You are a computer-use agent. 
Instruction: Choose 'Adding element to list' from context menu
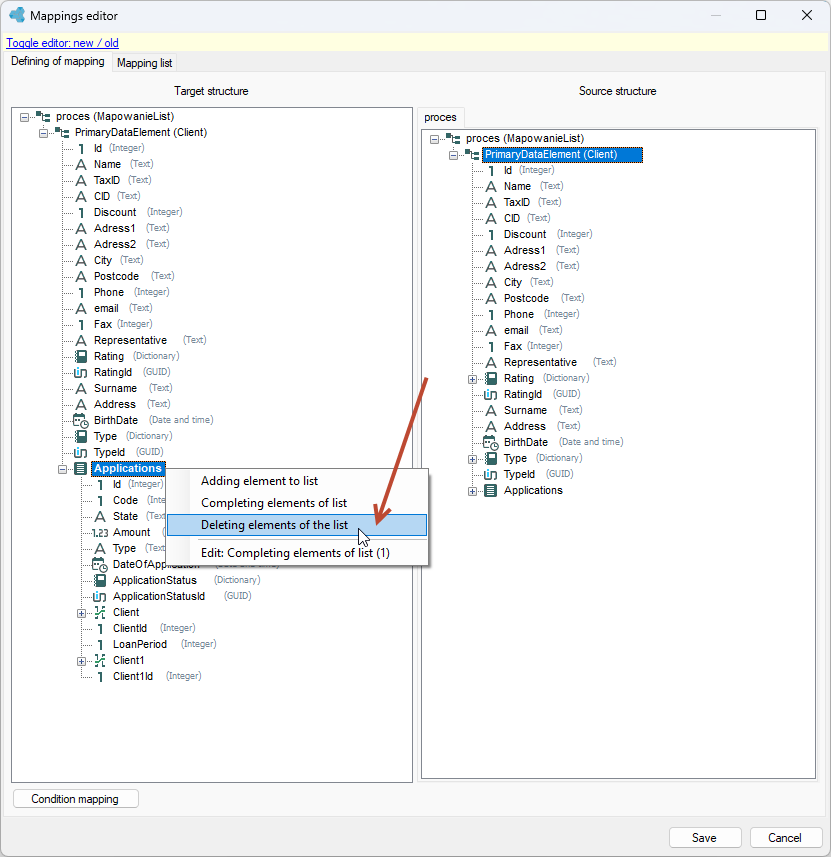coord(297,481)
